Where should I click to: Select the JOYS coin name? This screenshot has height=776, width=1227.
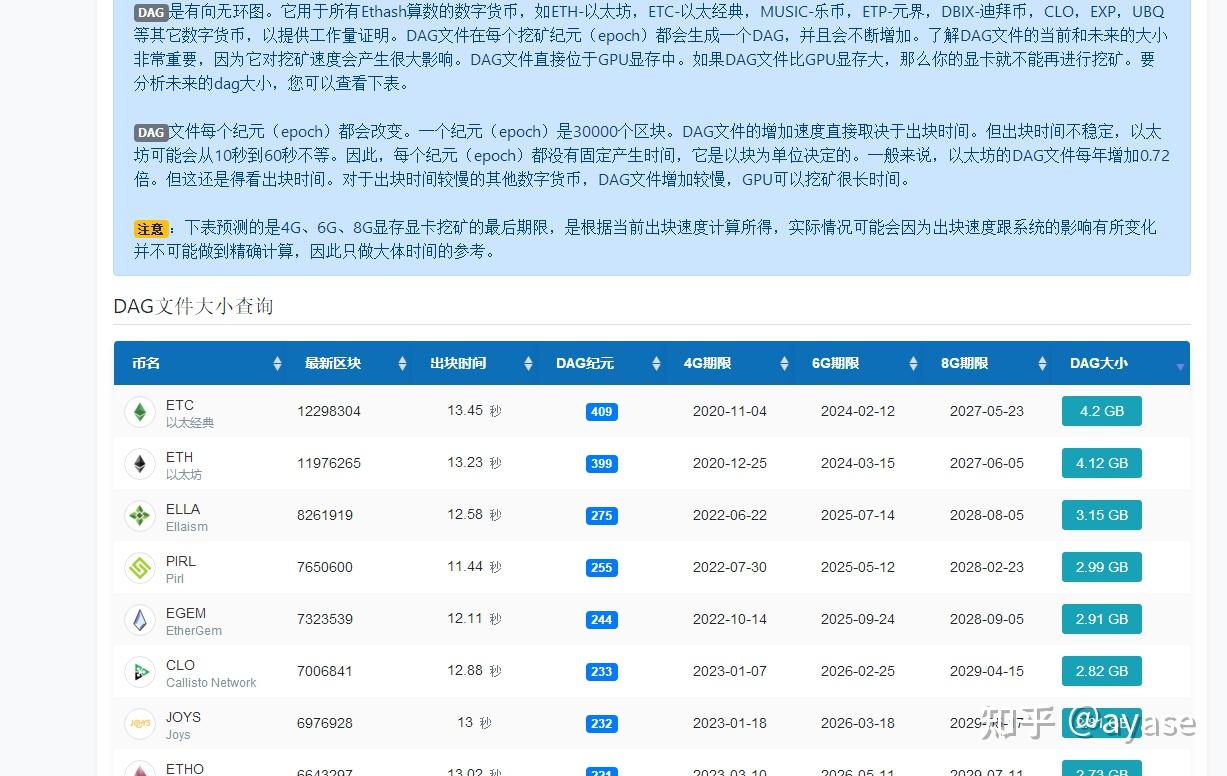point(184,717)
